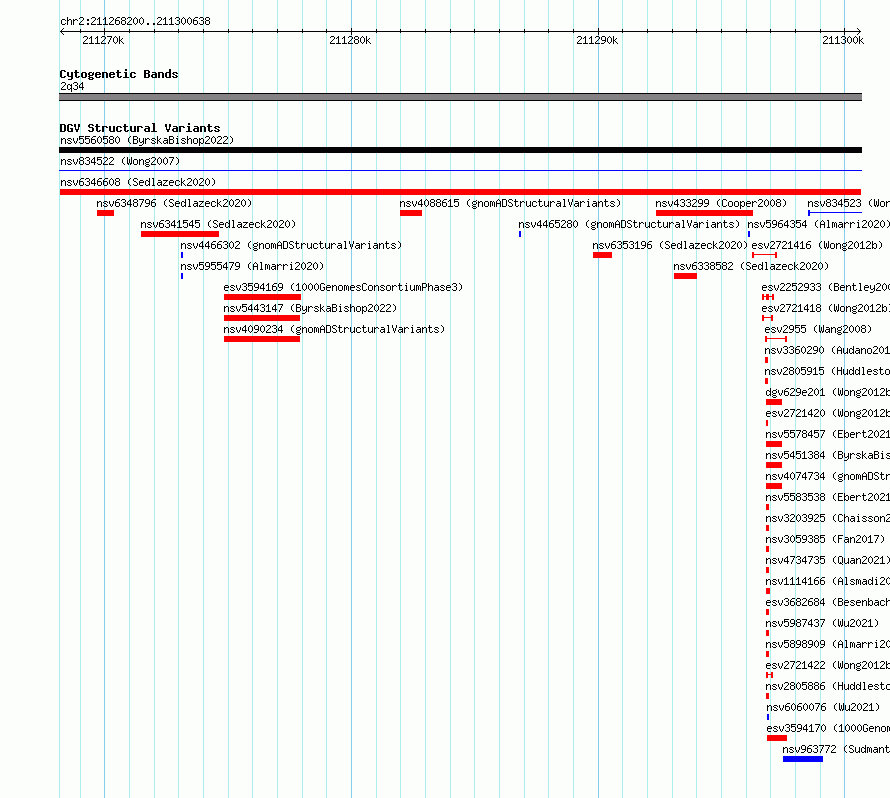Select nsv5964354 (Almarri2020) label
890x798 pixels.
pos(818,224)
